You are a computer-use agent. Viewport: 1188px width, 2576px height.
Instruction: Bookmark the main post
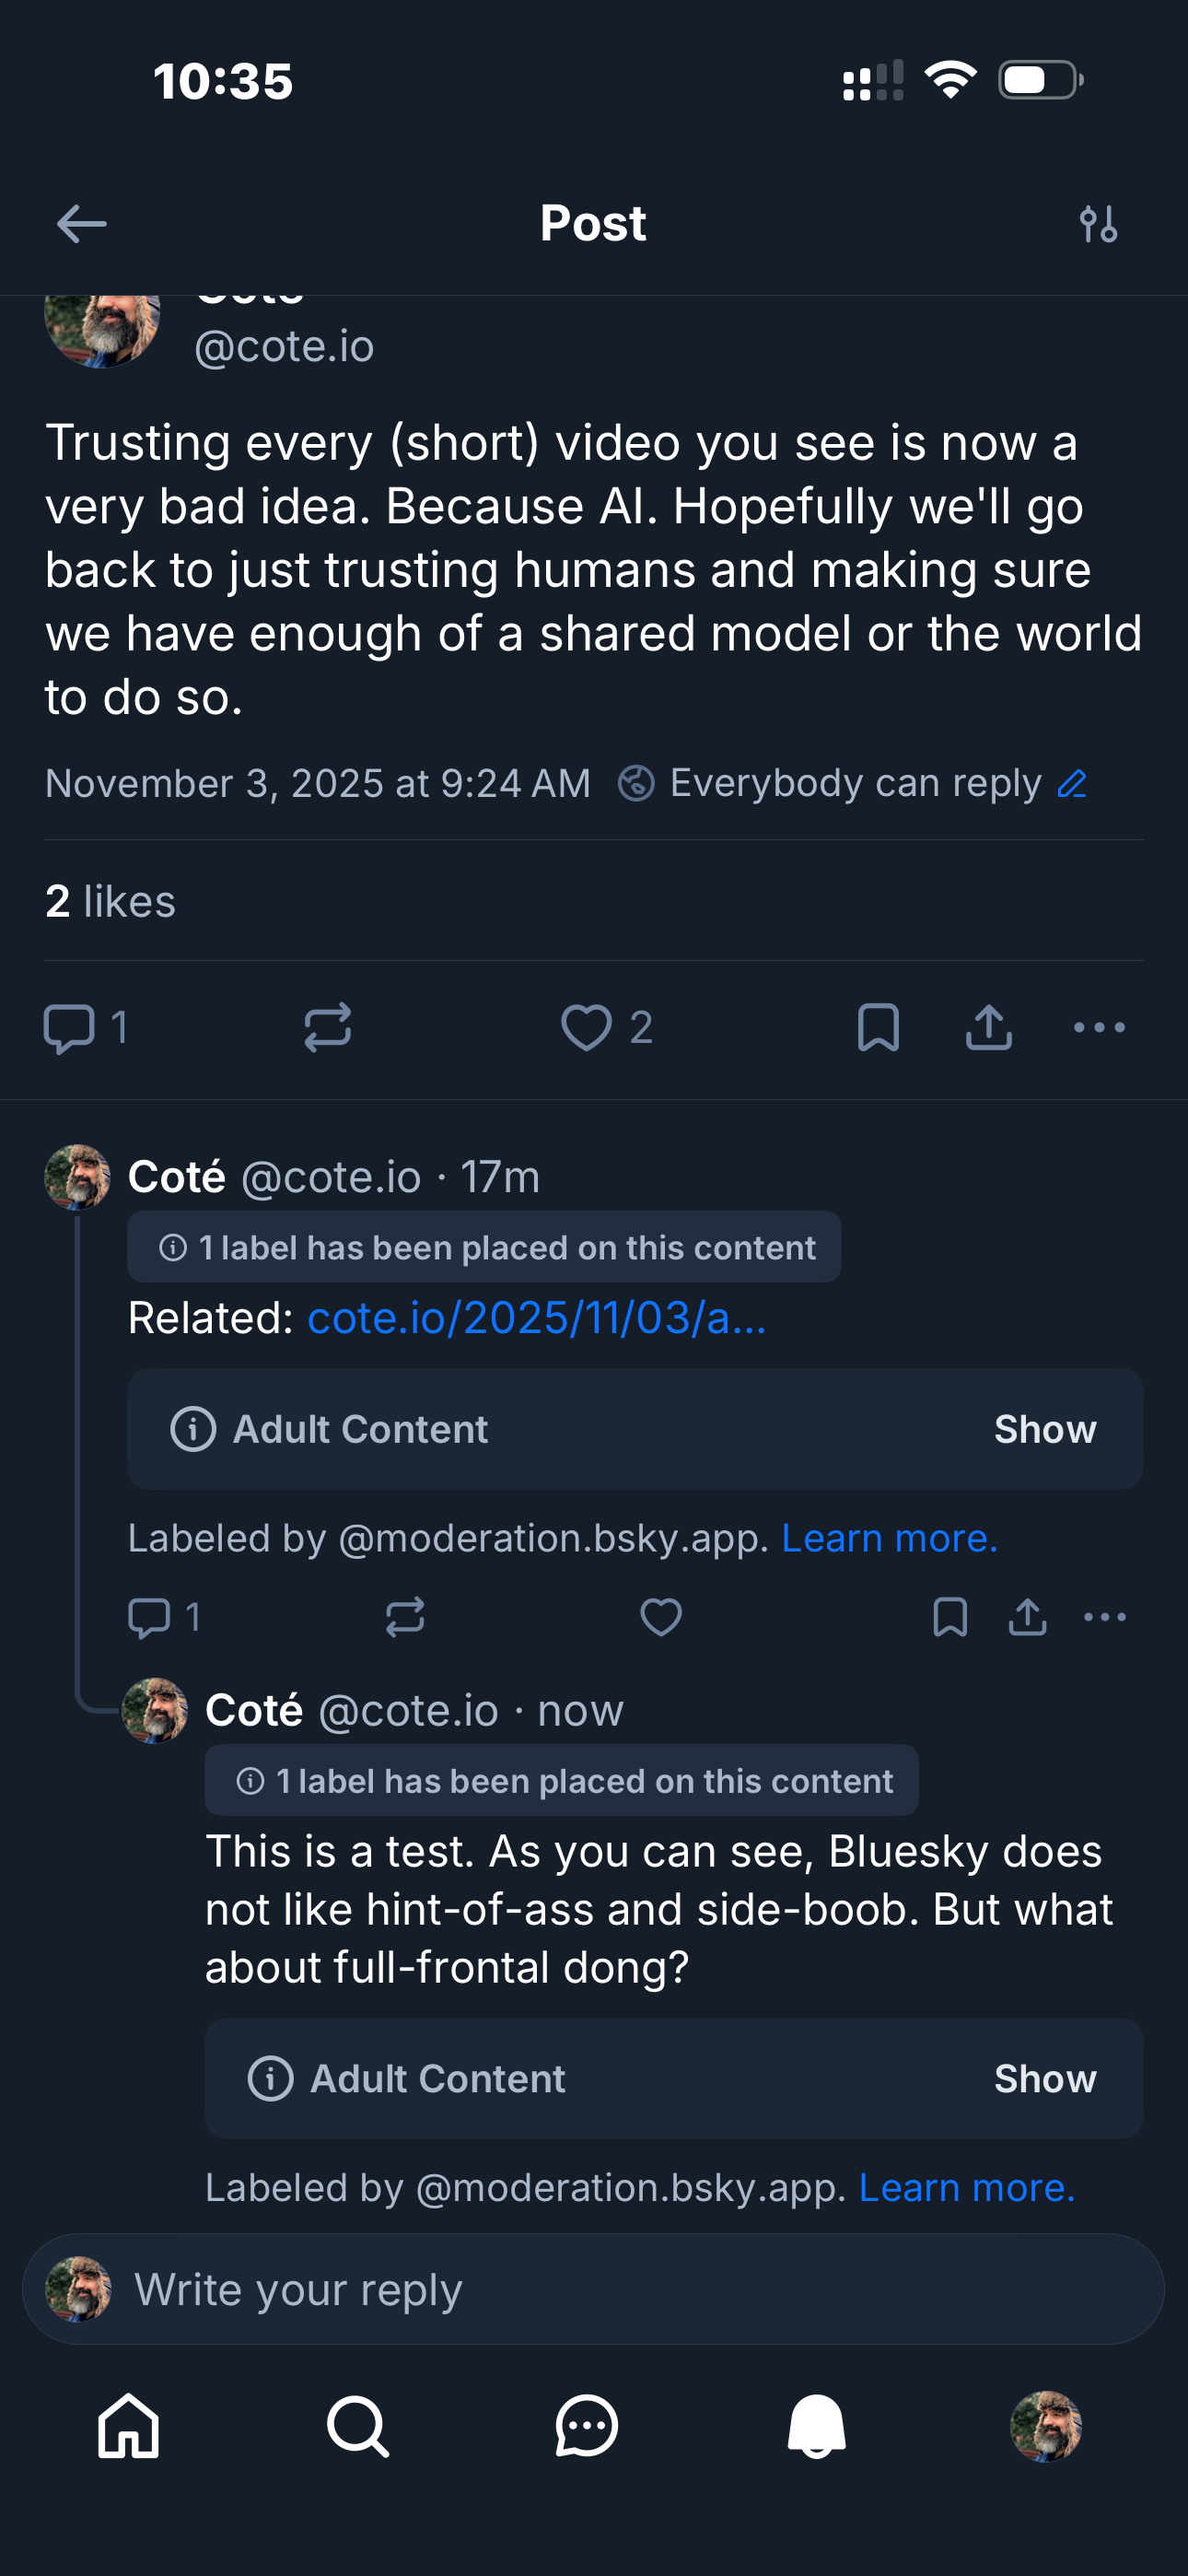pyautogui.click(x=878, y=1027)
